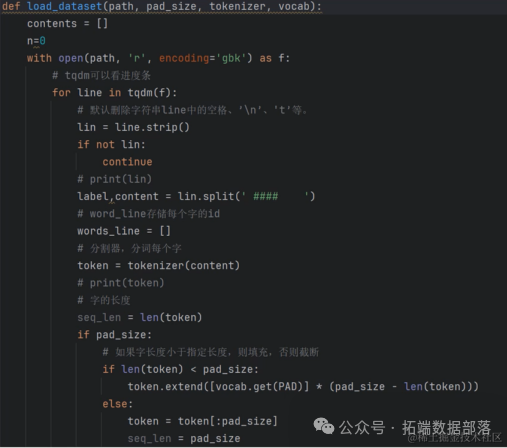Click the '# print(lin)' comment

pos(114,179)
